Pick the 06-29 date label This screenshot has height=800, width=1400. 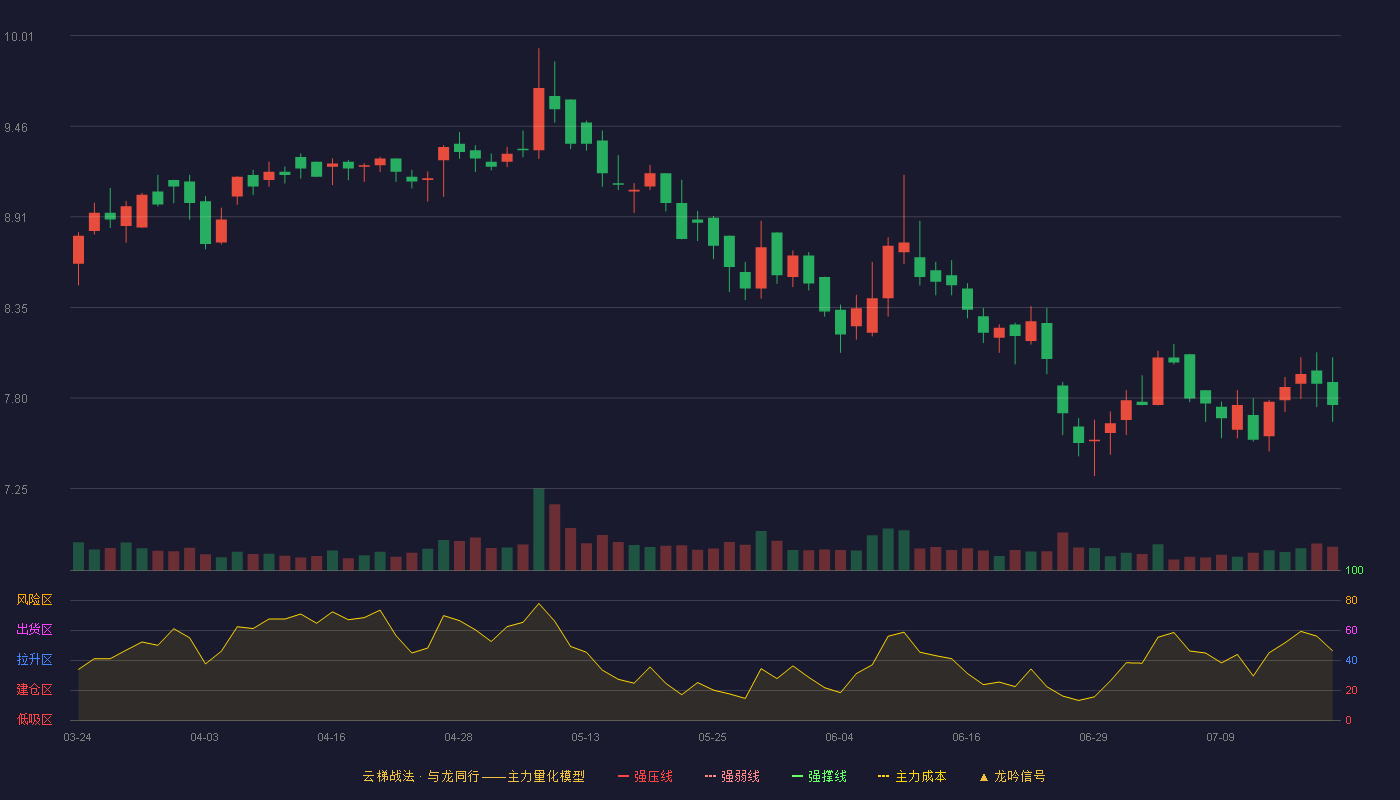point(1093,737)
